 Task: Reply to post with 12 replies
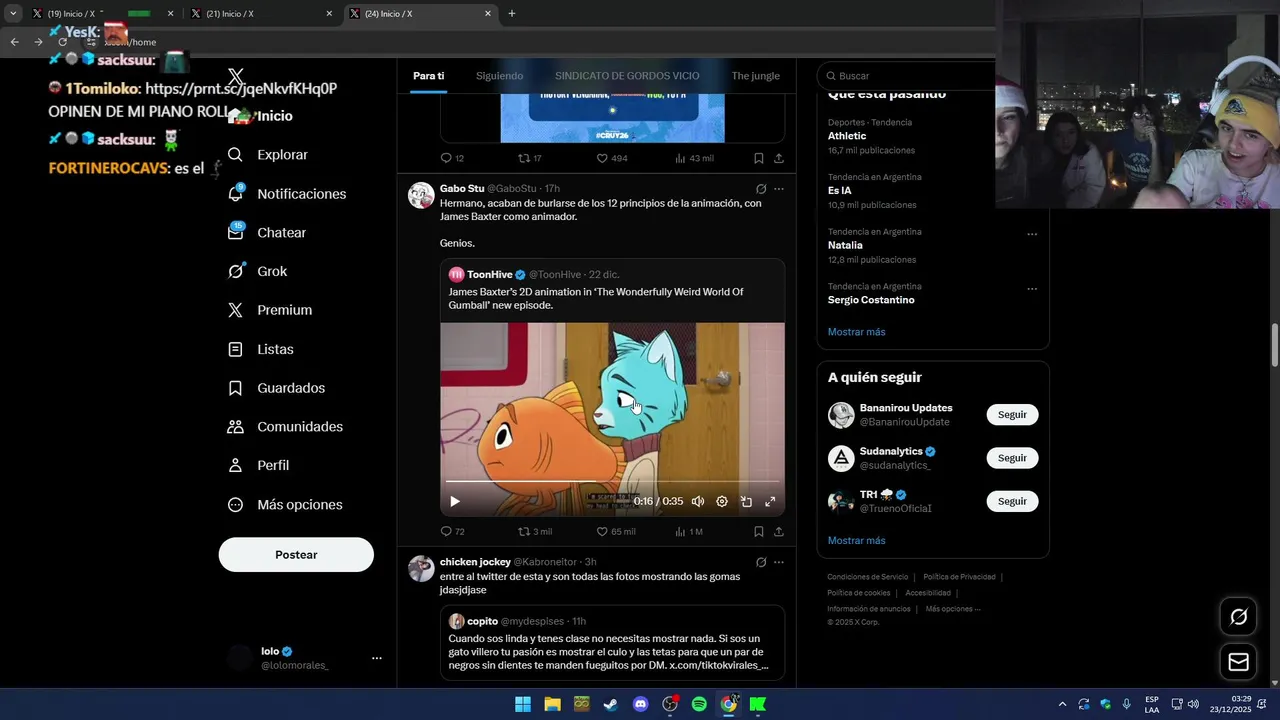[452, 158]
